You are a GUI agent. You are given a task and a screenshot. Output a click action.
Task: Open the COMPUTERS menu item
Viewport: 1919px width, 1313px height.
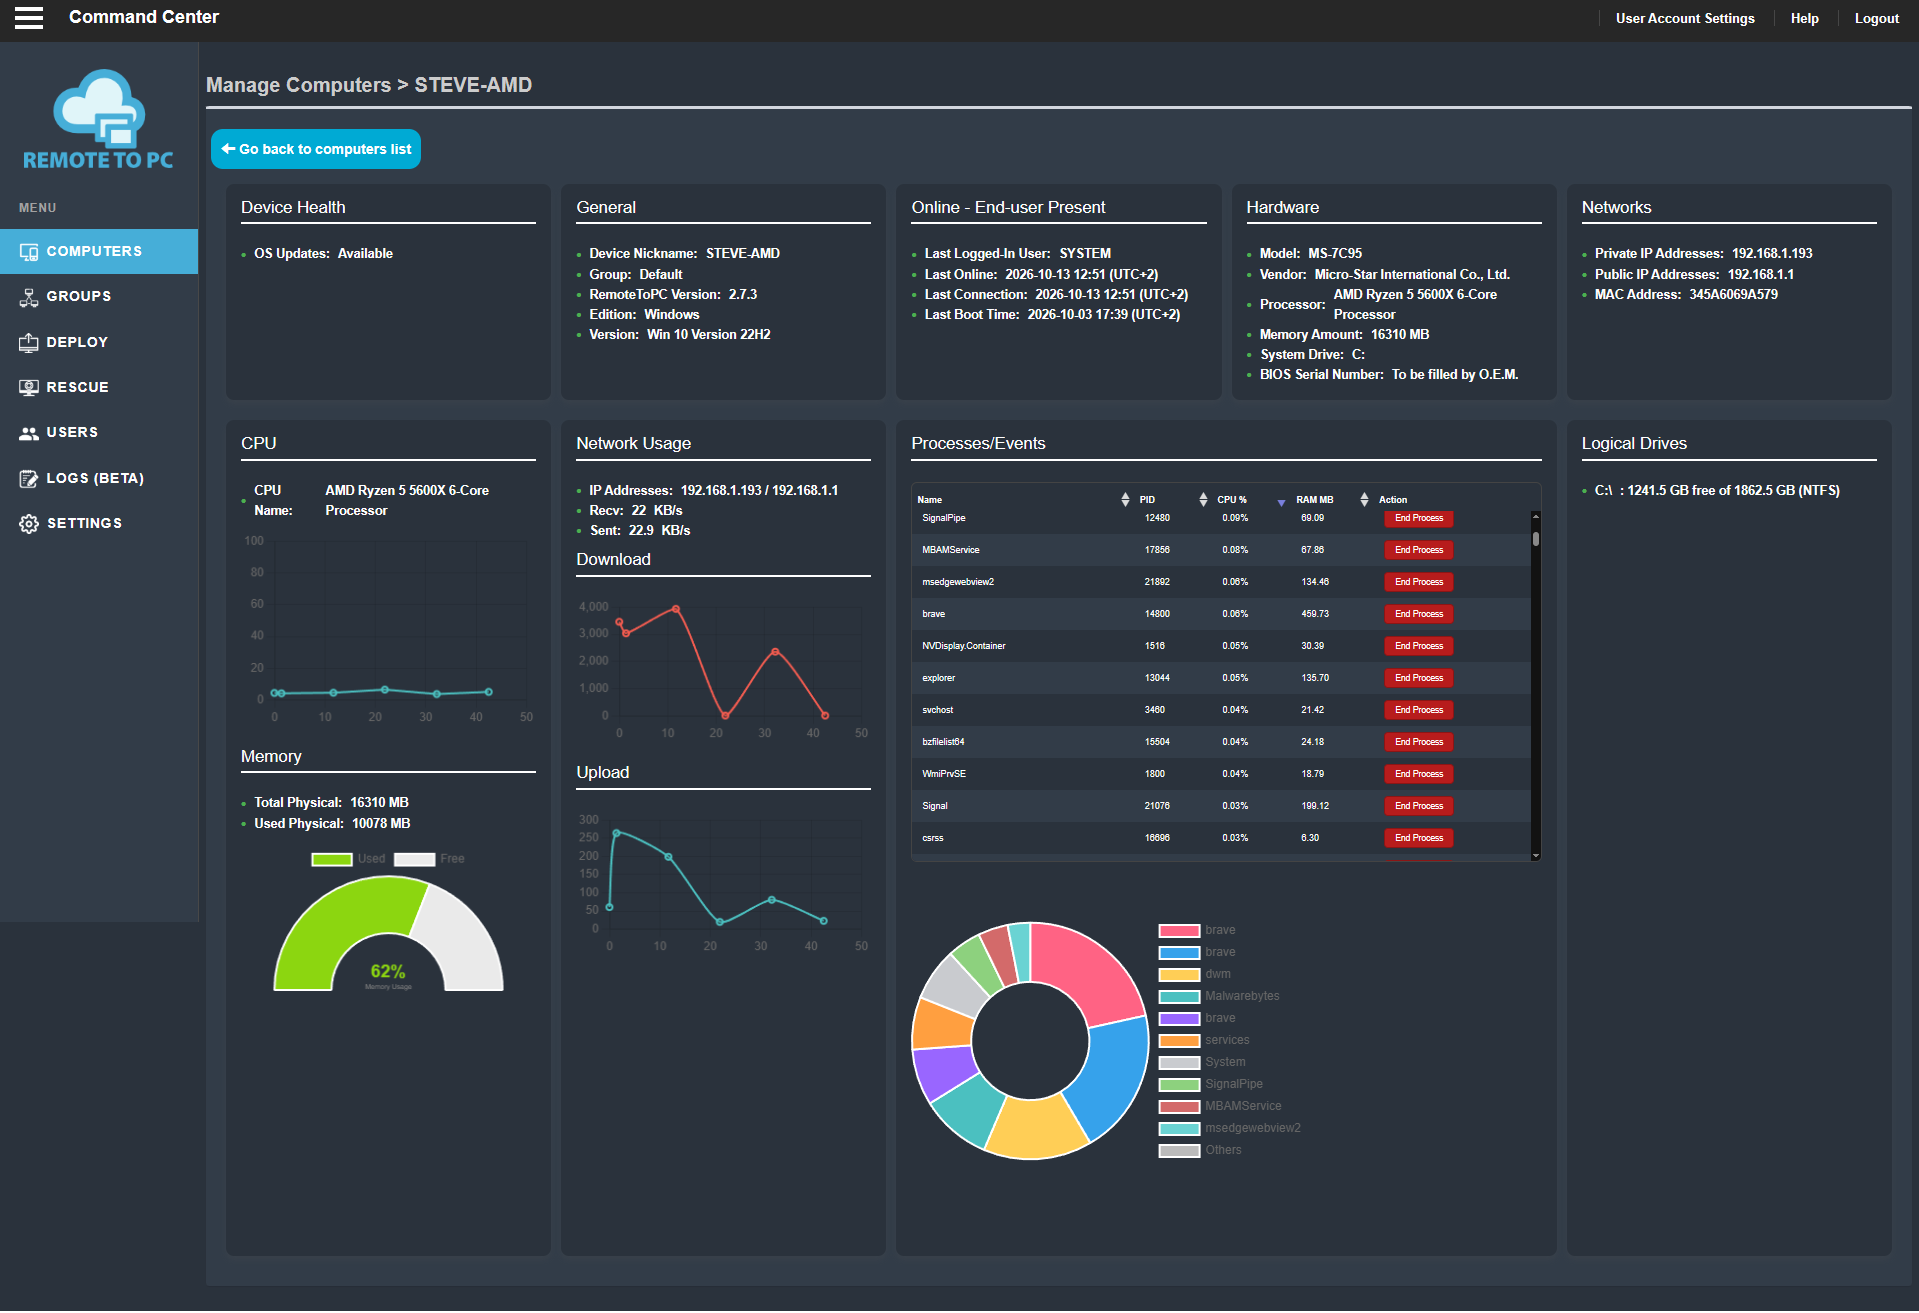[99, 252]
